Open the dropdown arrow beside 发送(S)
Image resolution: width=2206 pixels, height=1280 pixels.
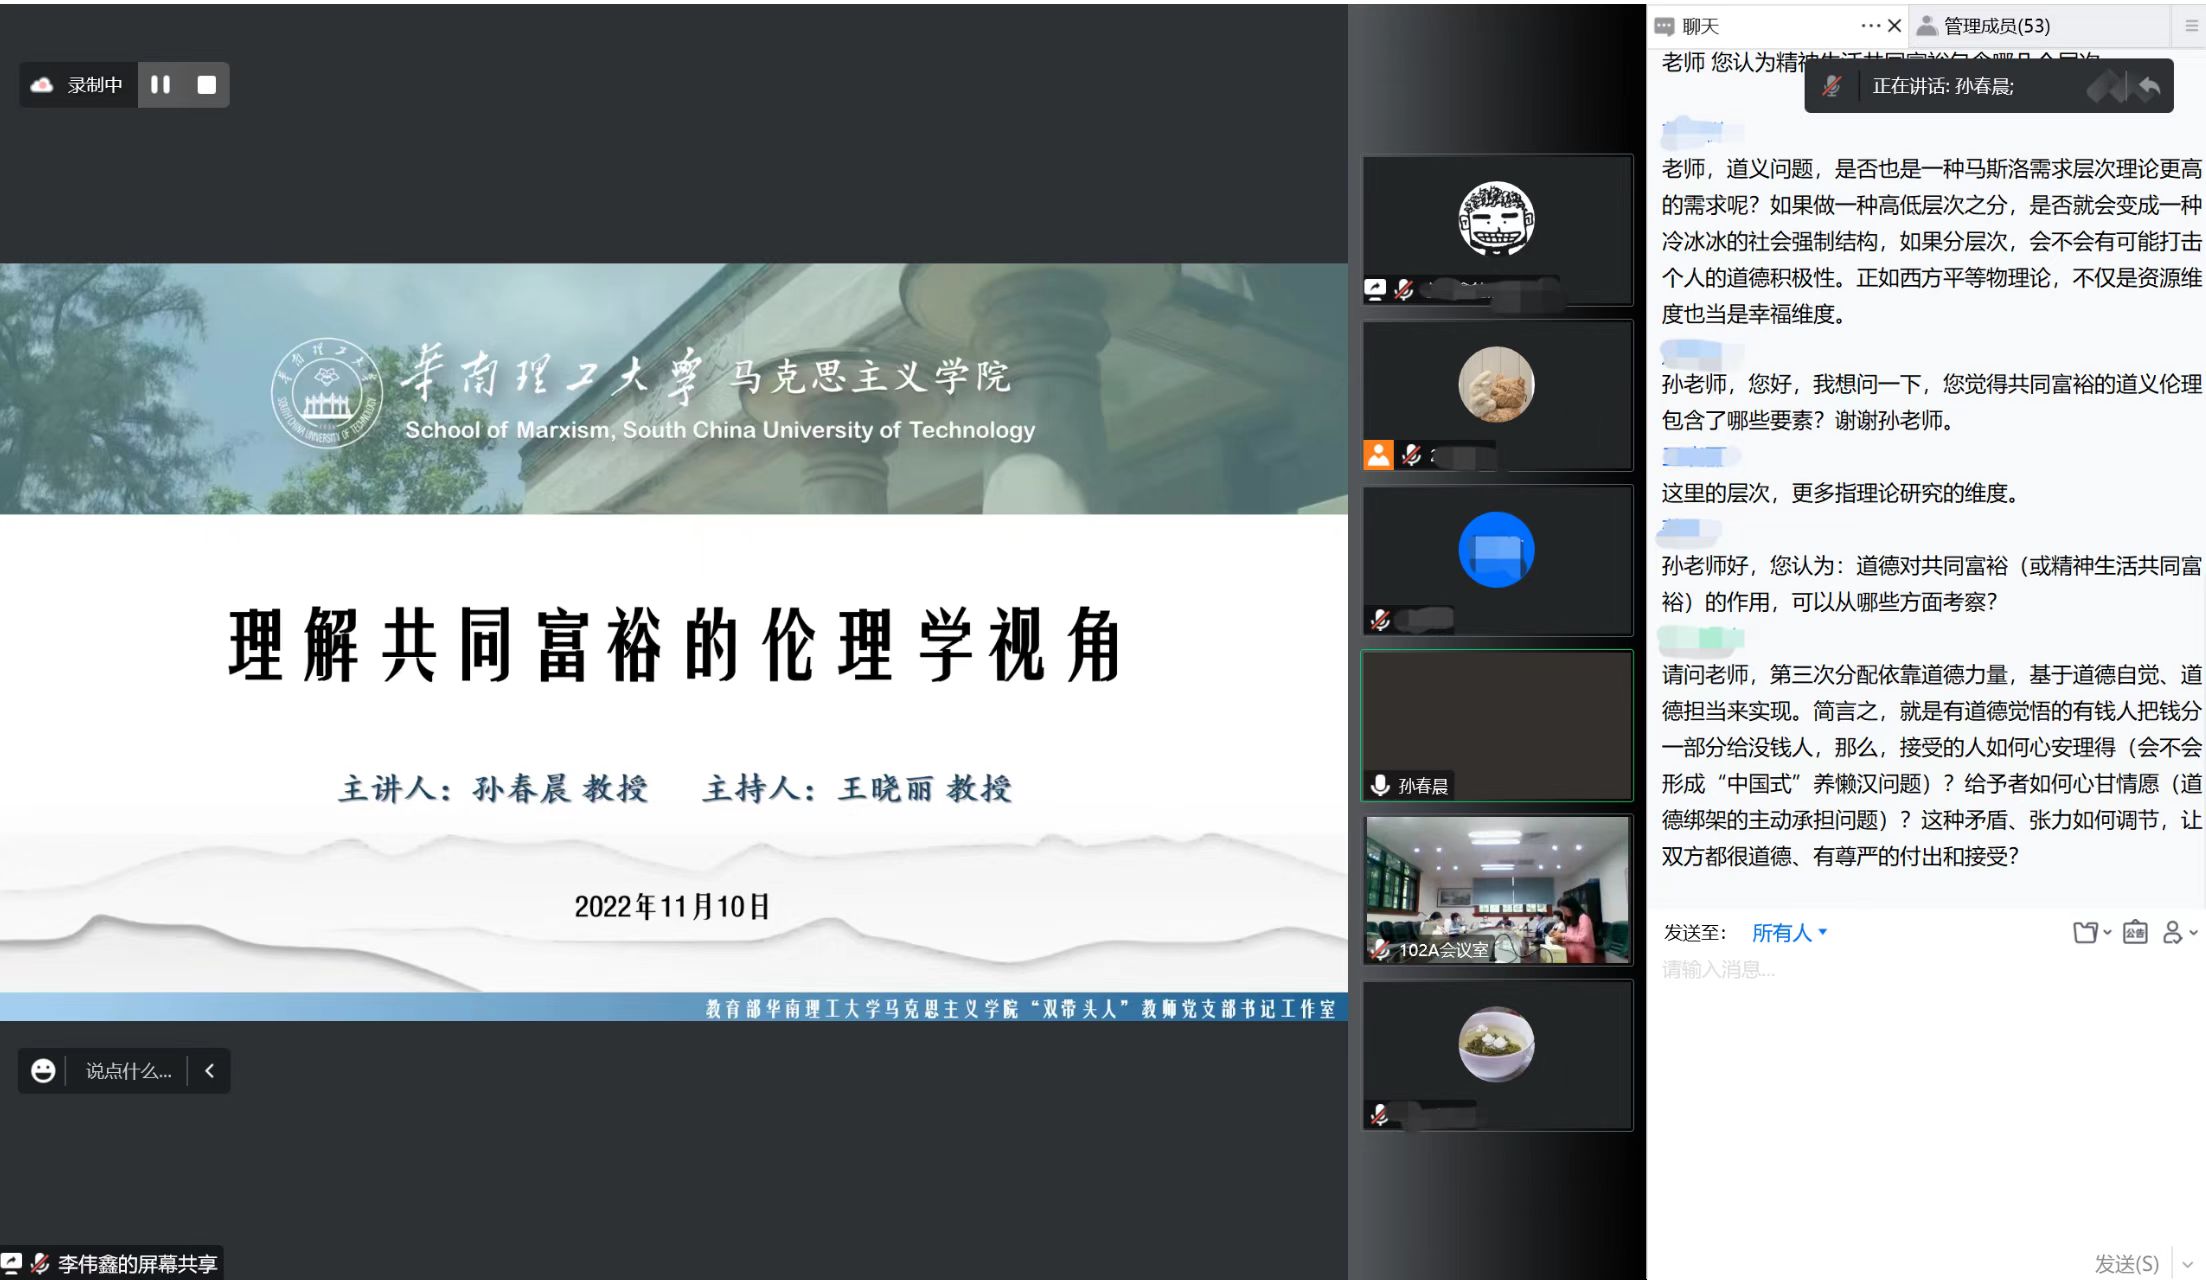[2185, 1262]
